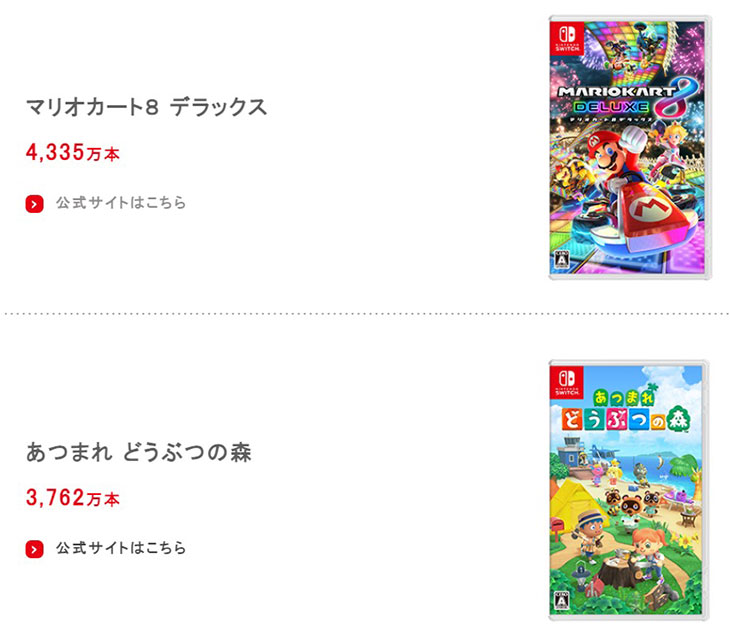Click the マリオカート8 デラックス title text

click(x=147, y=107)
